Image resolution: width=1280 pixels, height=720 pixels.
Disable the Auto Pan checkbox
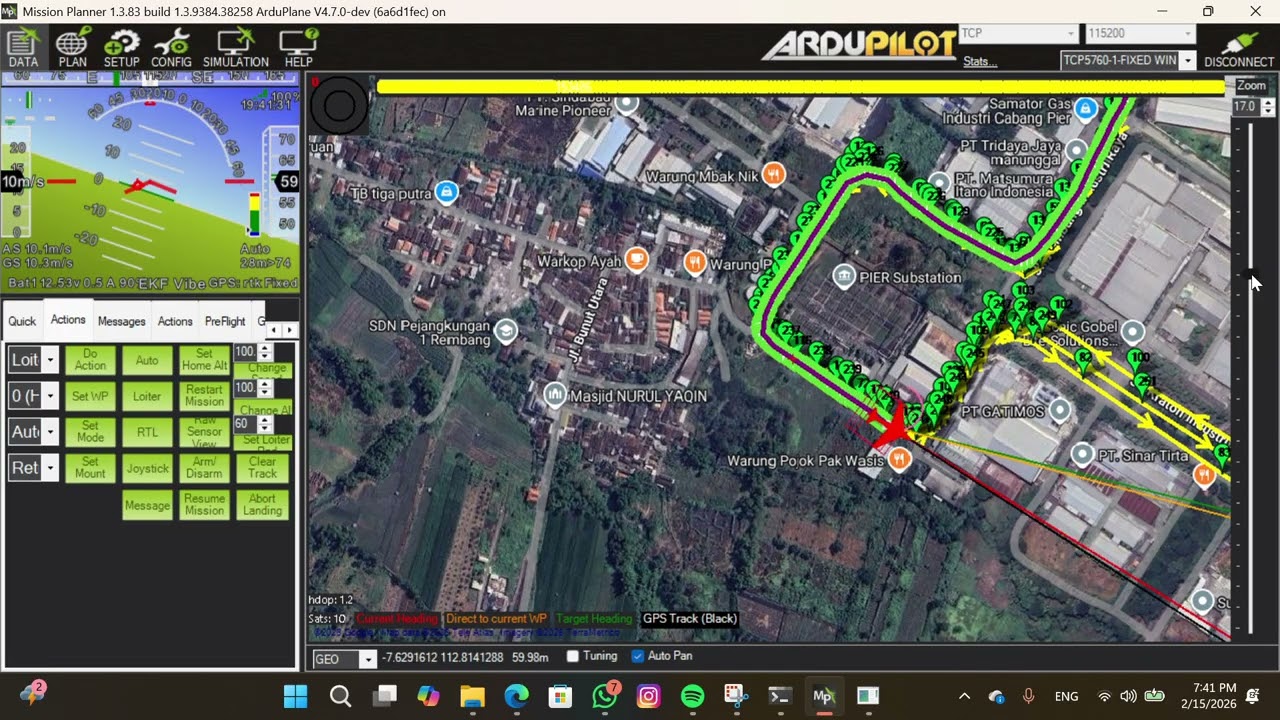tap(638, 657)
